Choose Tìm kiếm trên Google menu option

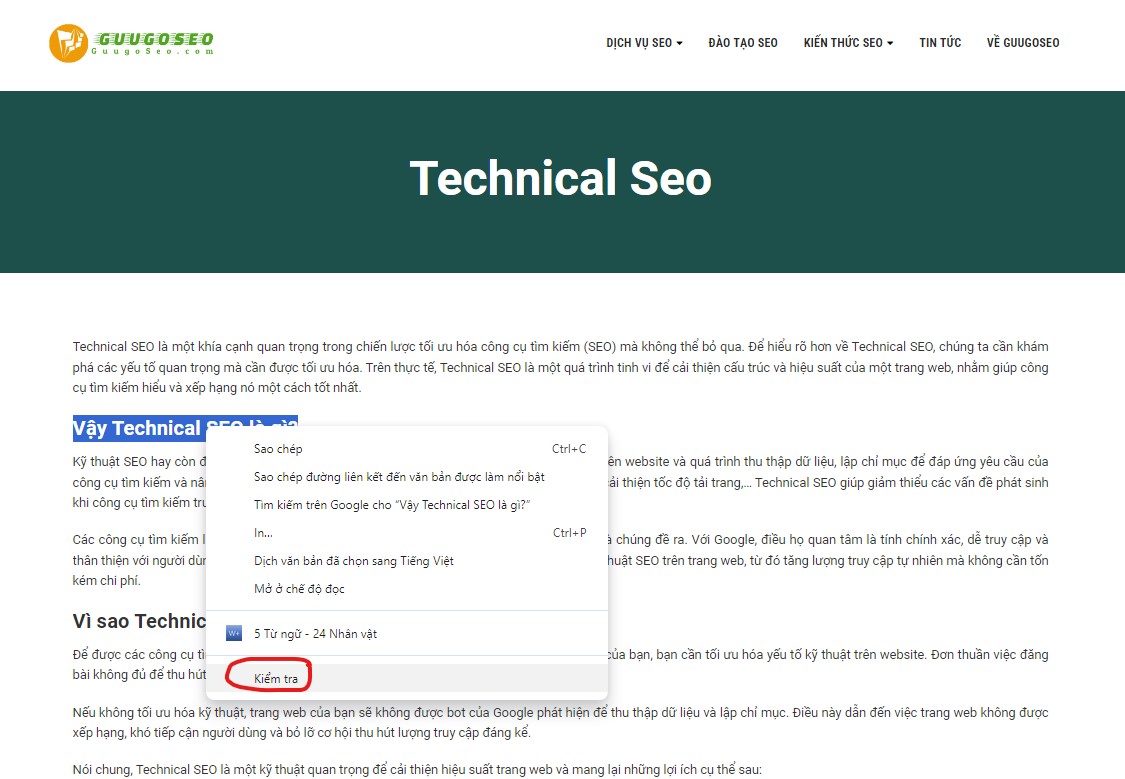click(391, 505)
